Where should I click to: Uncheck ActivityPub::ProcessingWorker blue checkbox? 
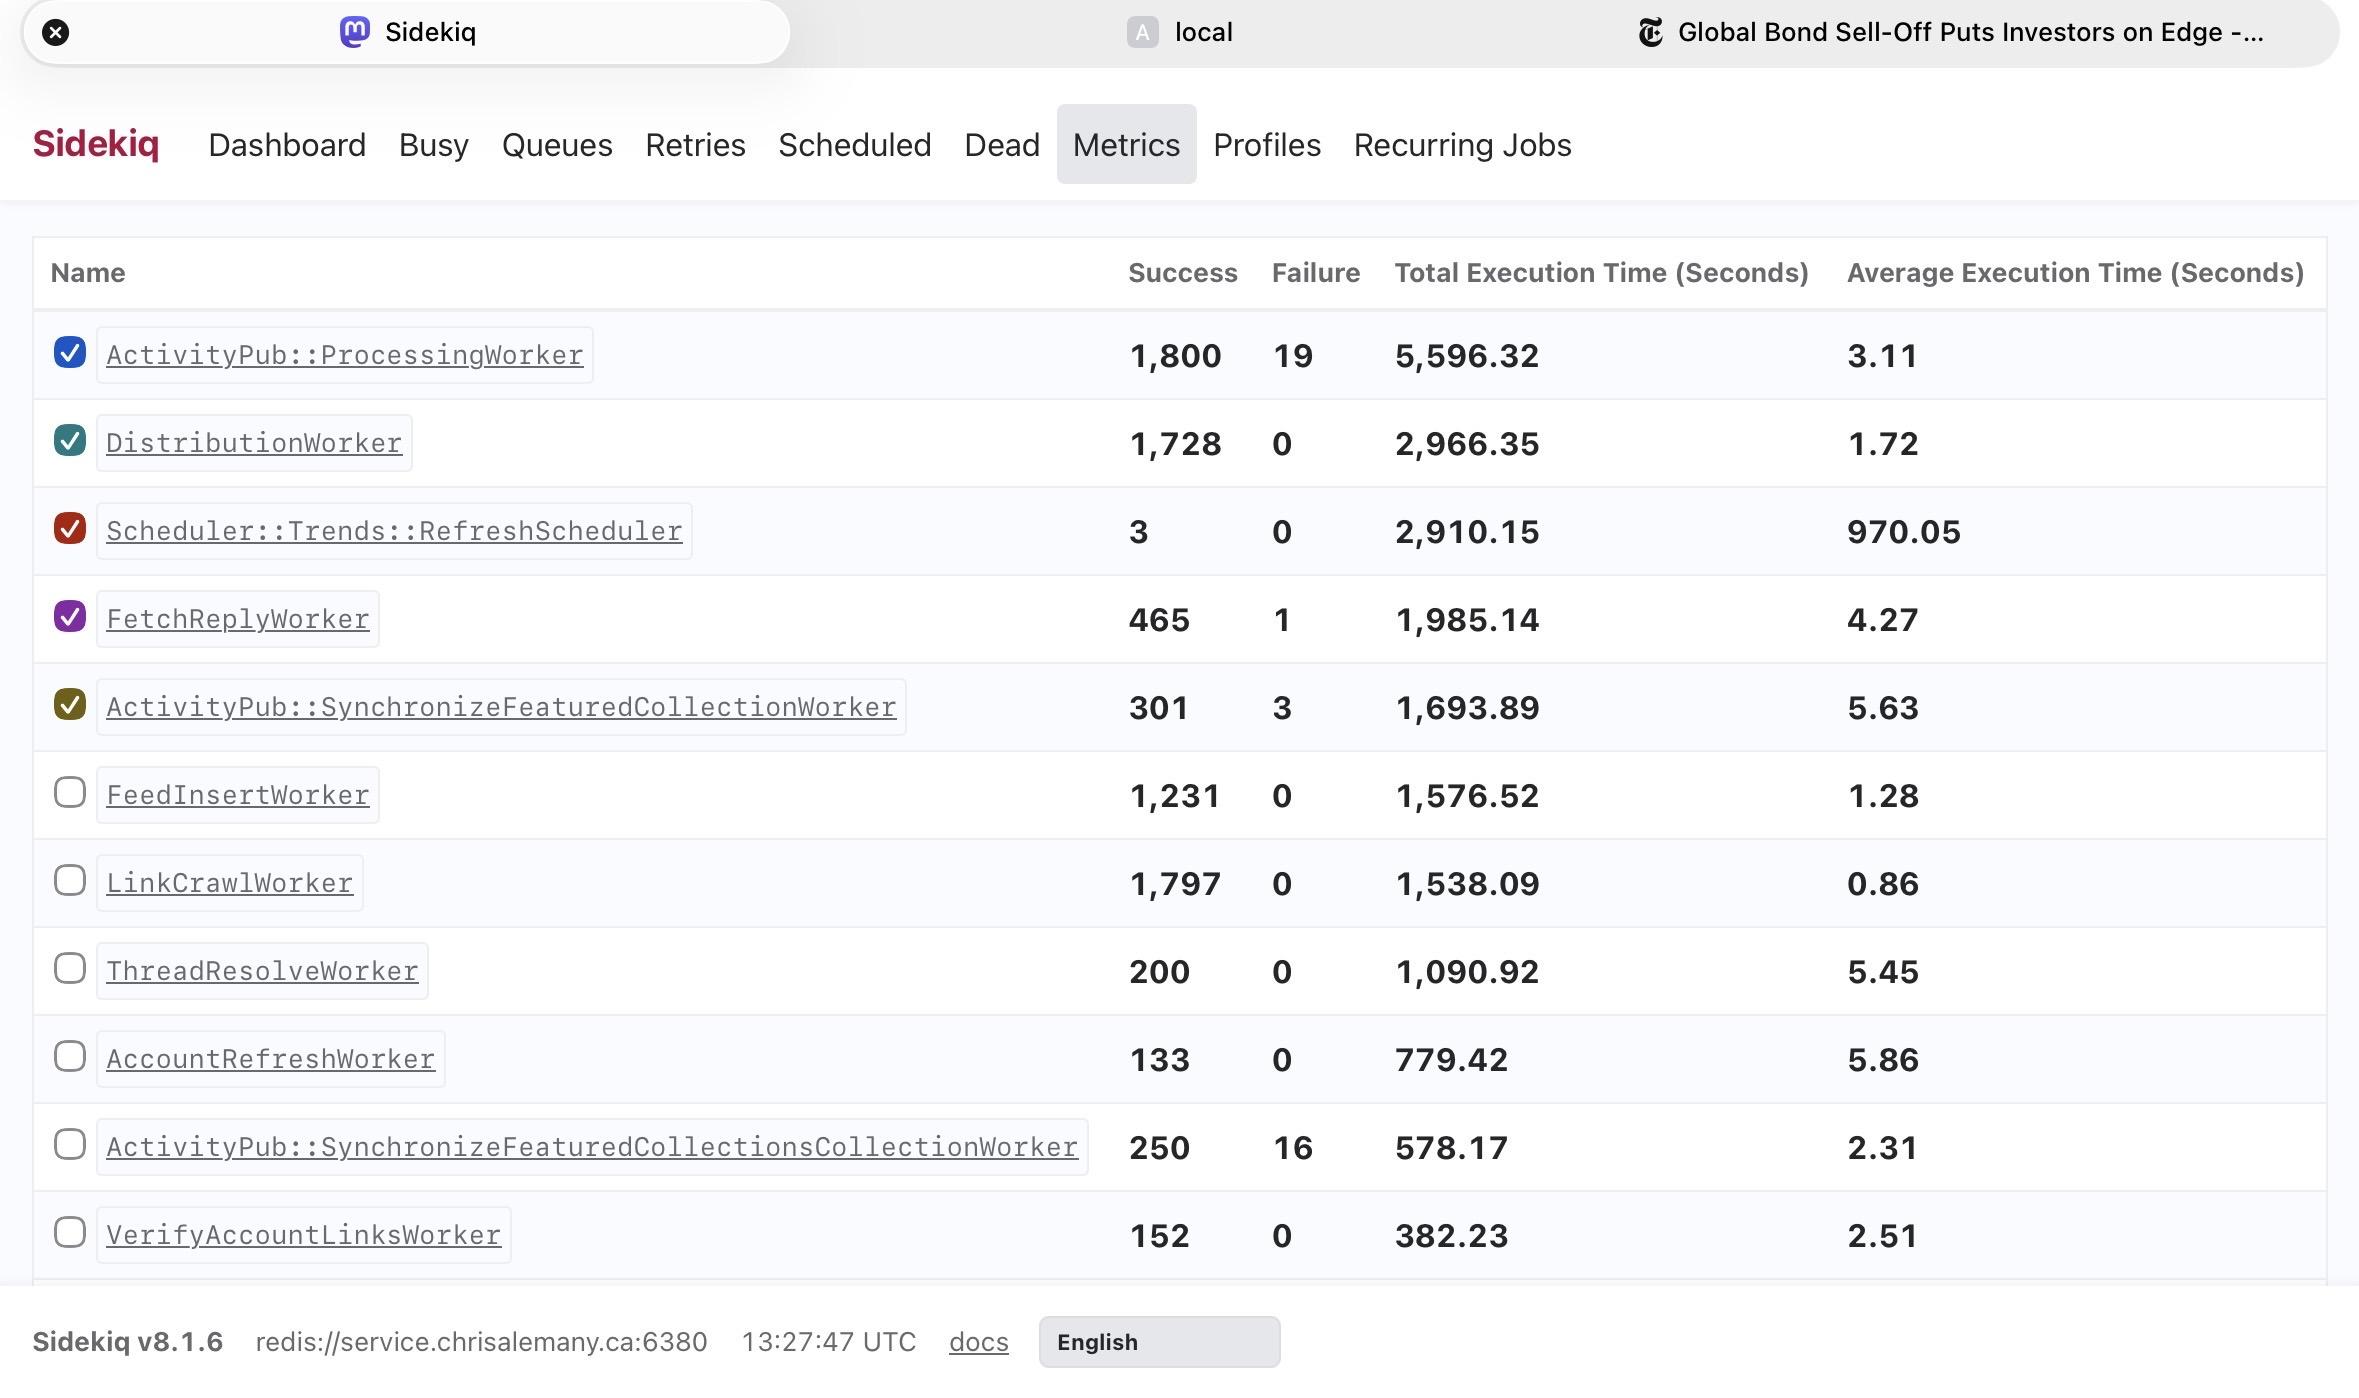click(x=70, y=352)
